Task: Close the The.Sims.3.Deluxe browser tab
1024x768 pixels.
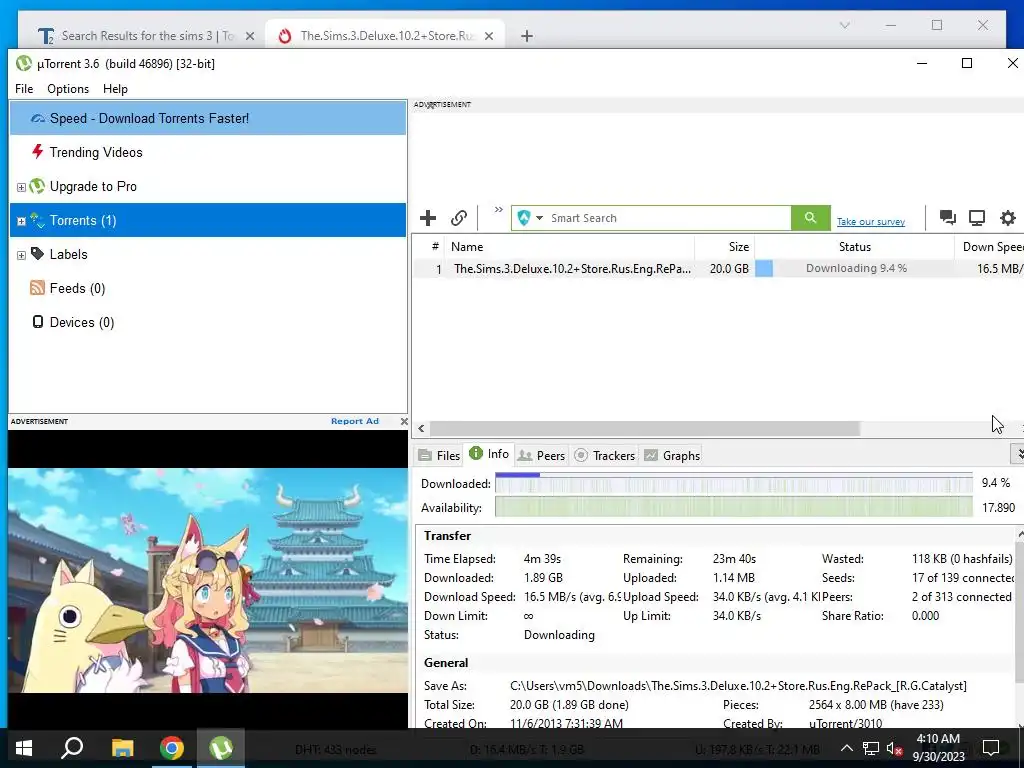Action: [x=488, y=37]
